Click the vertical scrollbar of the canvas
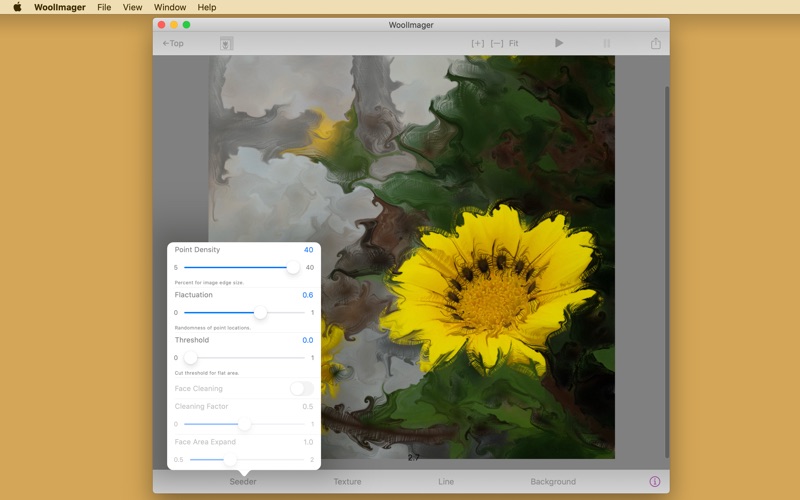This screenshot has width=800, height=500. coord(667,272)
